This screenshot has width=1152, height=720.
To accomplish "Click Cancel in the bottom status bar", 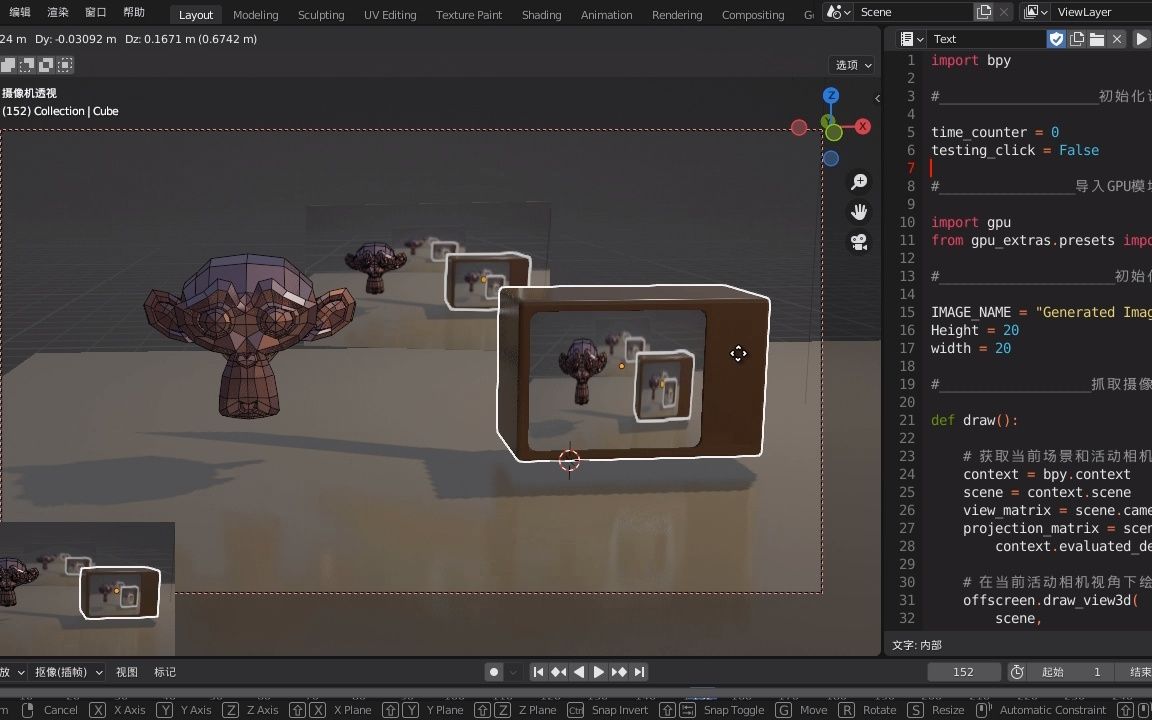I will [x=60, y=710].
